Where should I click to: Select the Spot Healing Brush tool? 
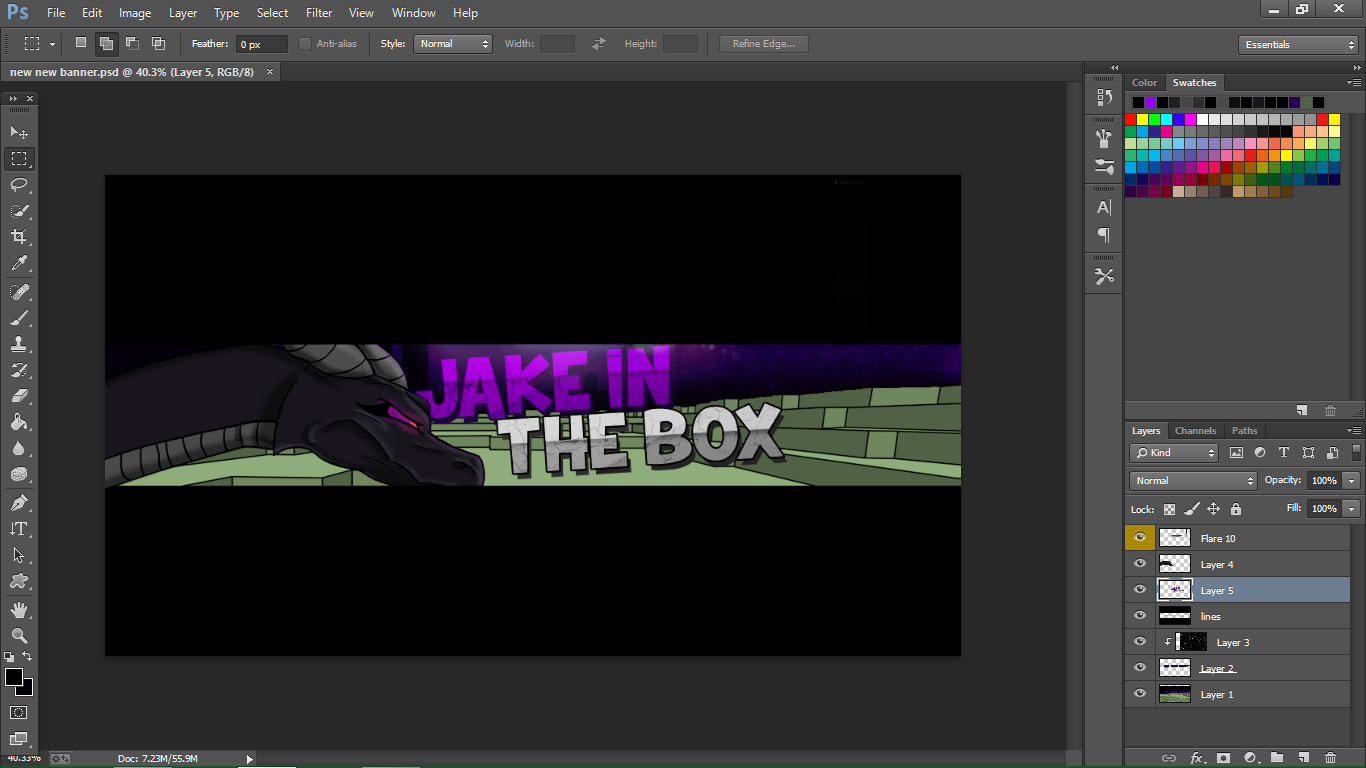(19, 292)
